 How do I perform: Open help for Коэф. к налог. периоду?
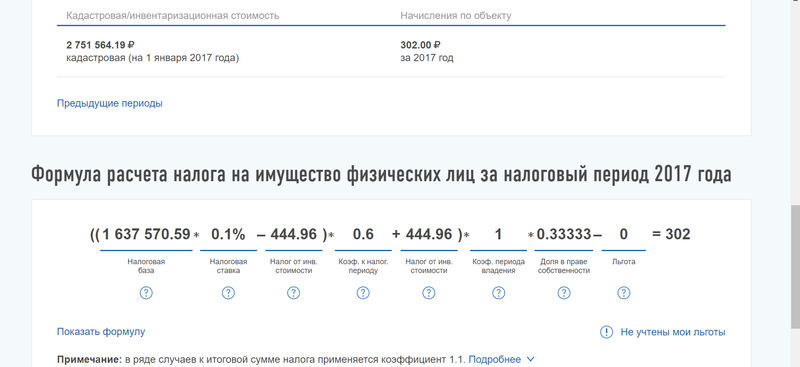click(363, 293)
